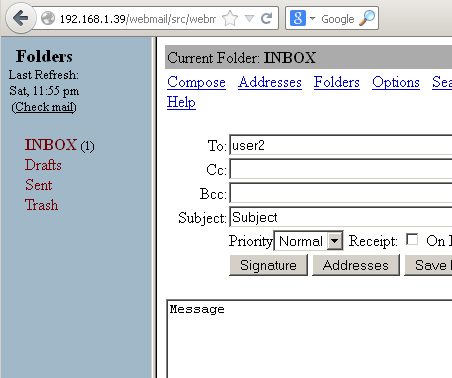Open the Drafts folder
Image resolution: width=452 pixels, height=378 pixels.
(x=43, y=165)
